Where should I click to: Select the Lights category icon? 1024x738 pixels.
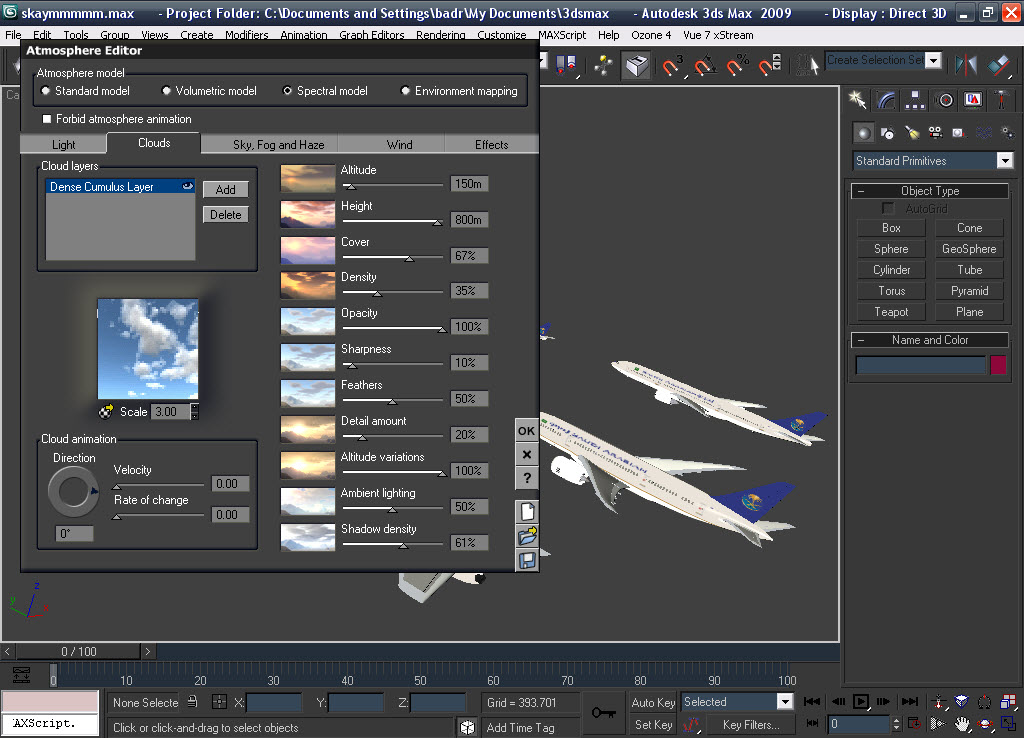[x=912, y=133]
